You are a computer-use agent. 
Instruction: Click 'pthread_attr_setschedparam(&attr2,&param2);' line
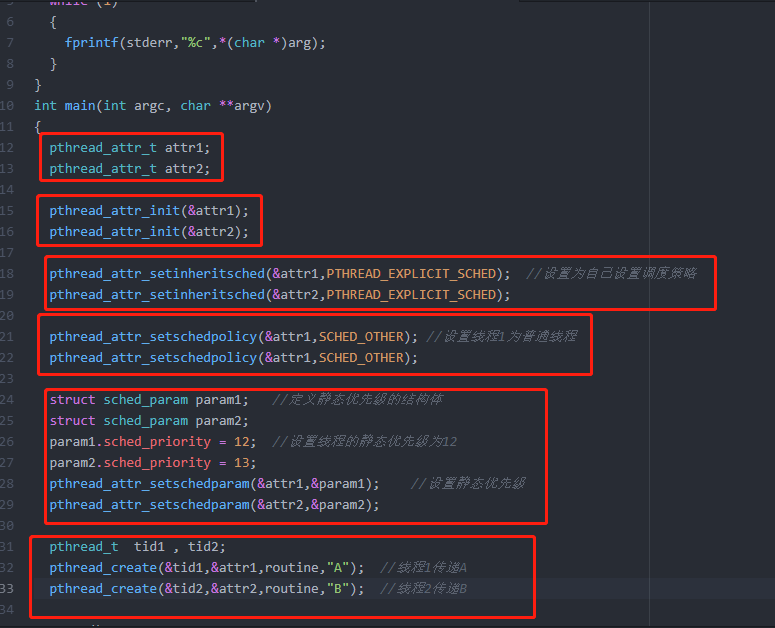tap(214, 505)
